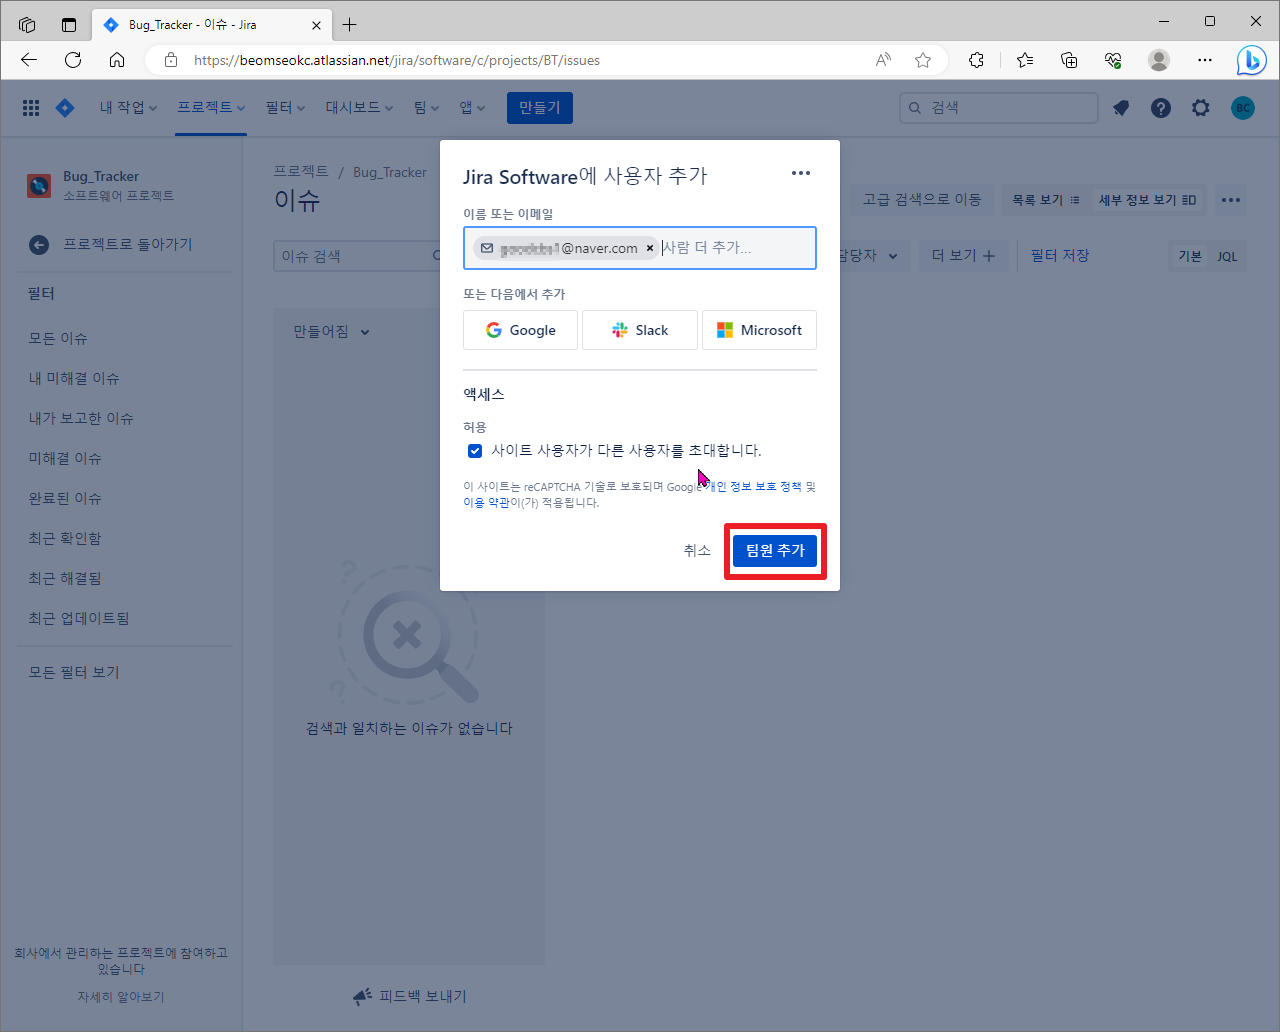Open the notifications icon in Jira header
The image size is (1280, 1032).
(1121, 108)
